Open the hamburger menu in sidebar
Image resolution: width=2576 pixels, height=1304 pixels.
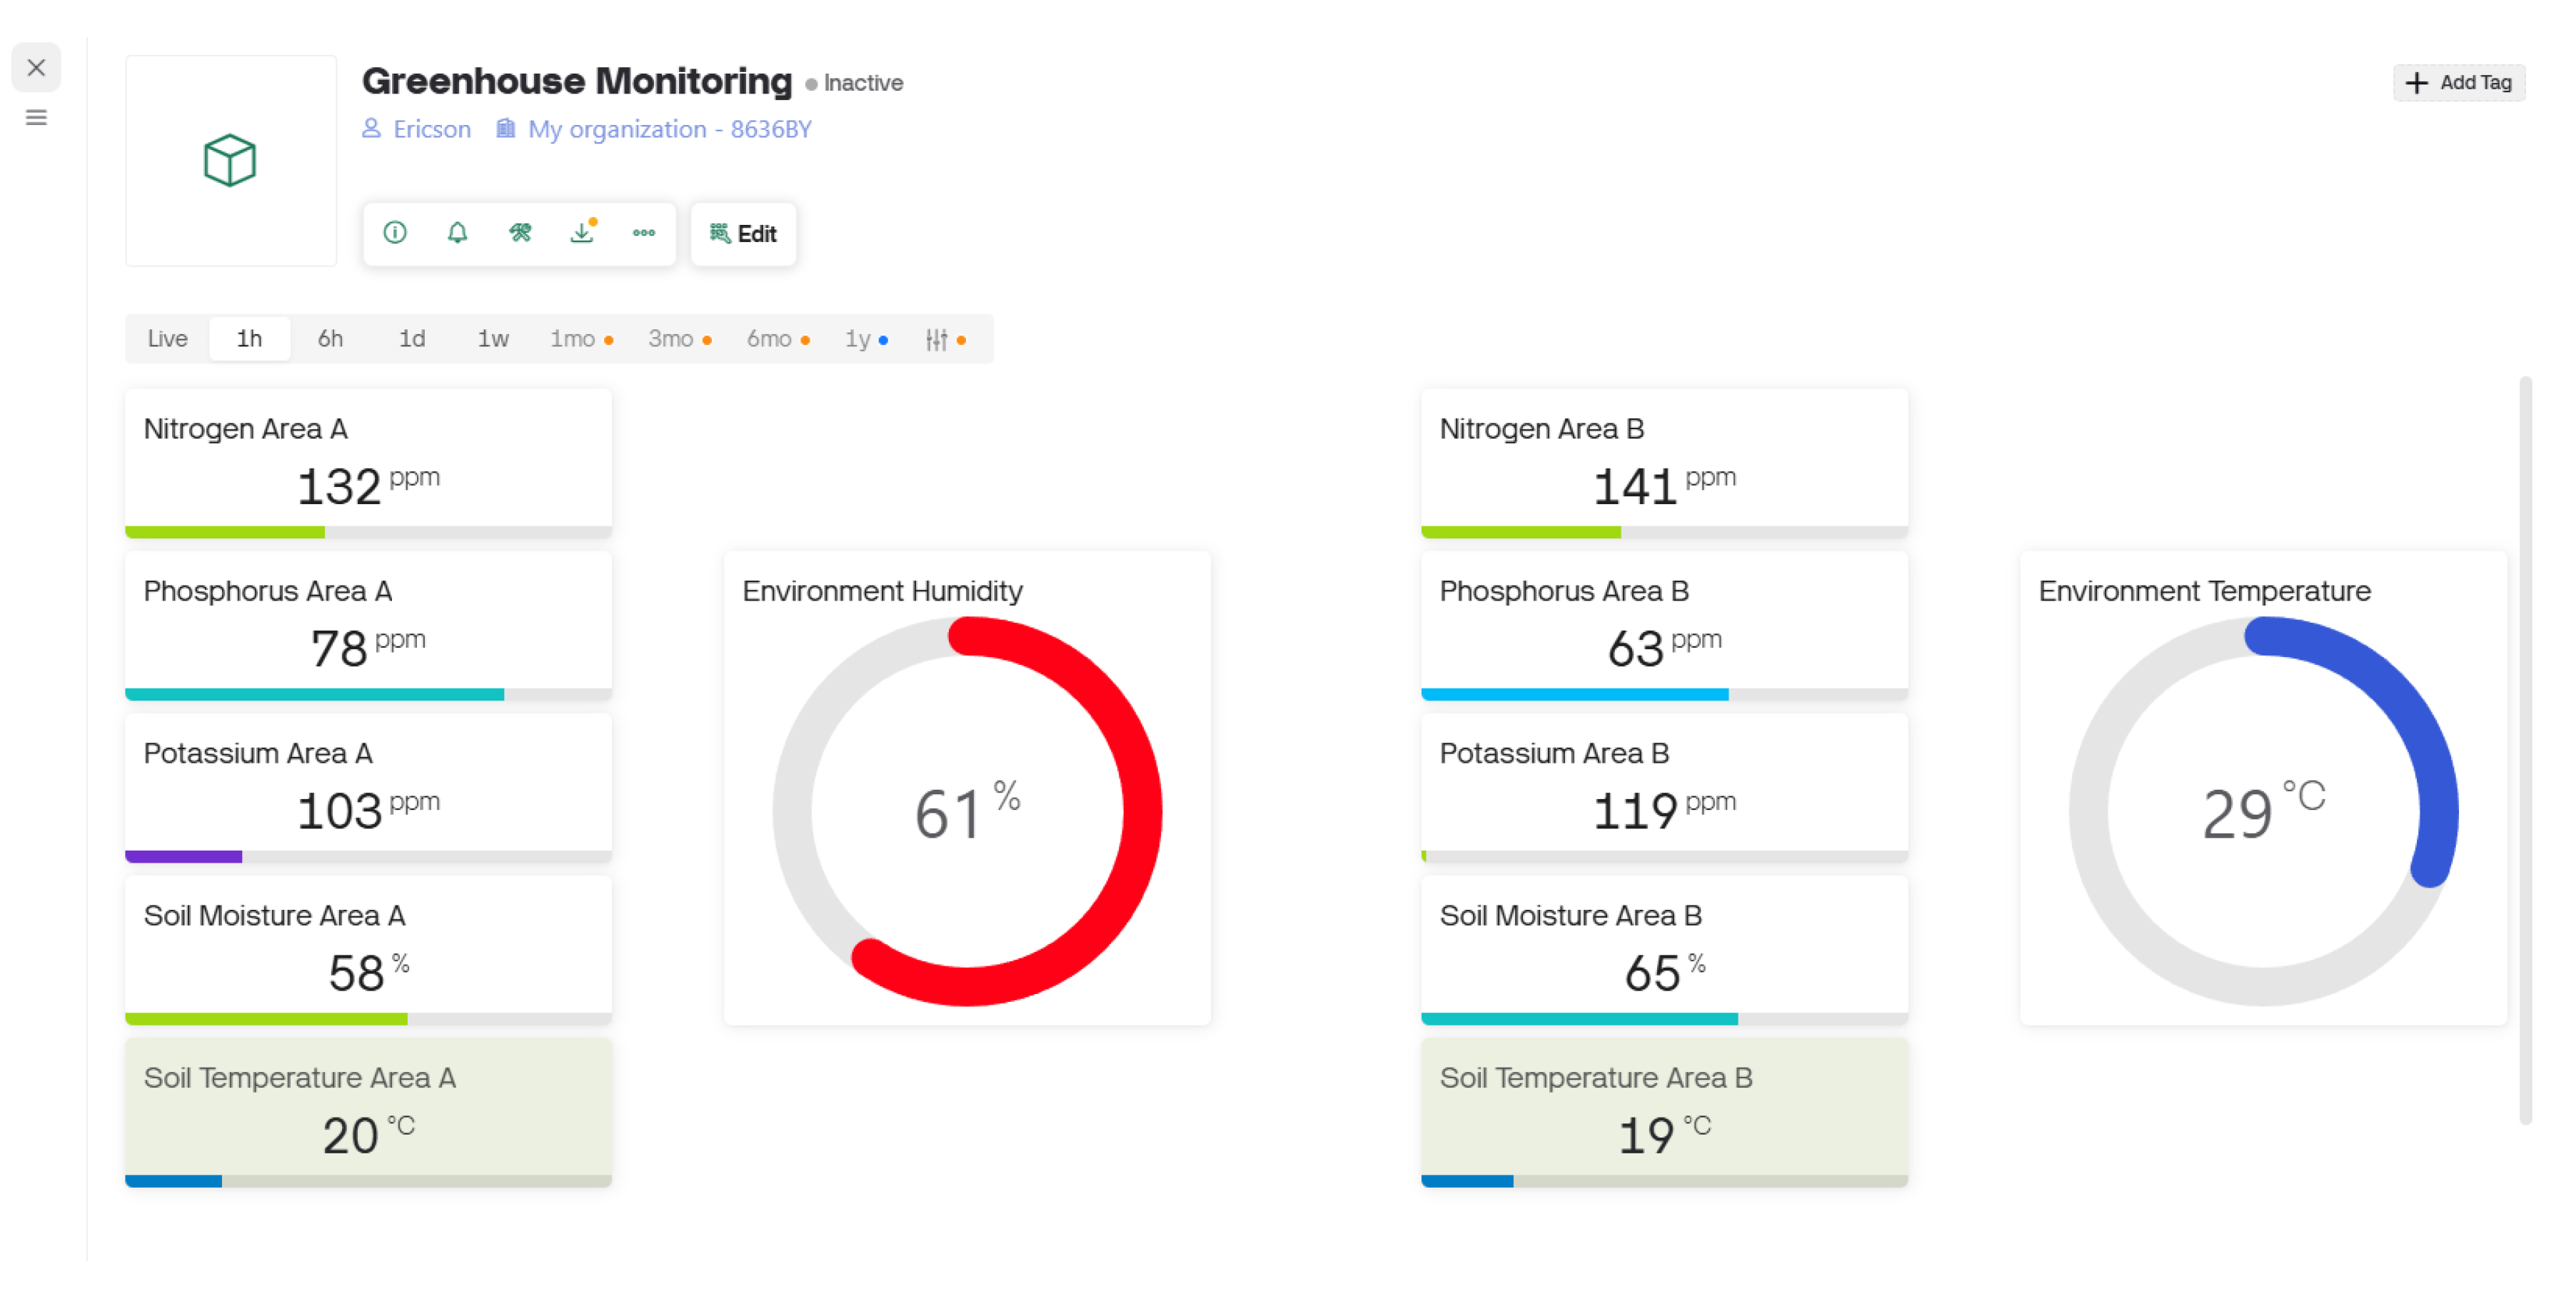[x=36, y=118]
